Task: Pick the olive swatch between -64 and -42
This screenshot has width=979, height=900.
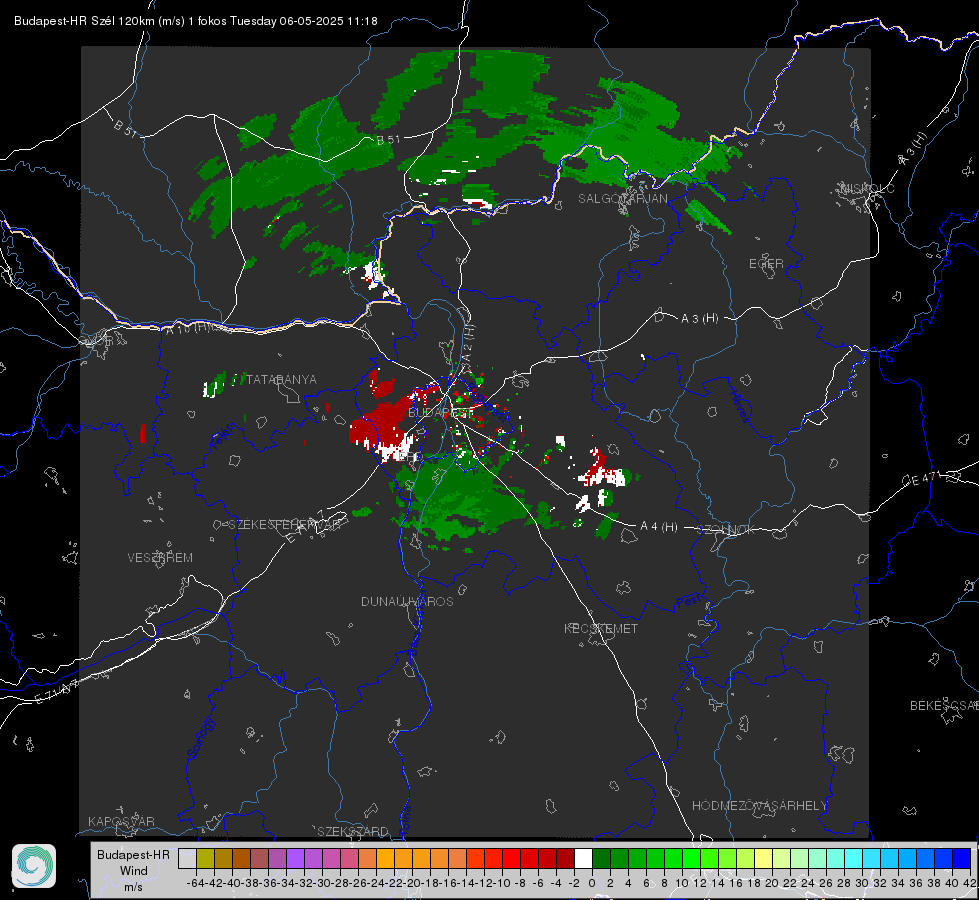Action: tap(205, 858)
